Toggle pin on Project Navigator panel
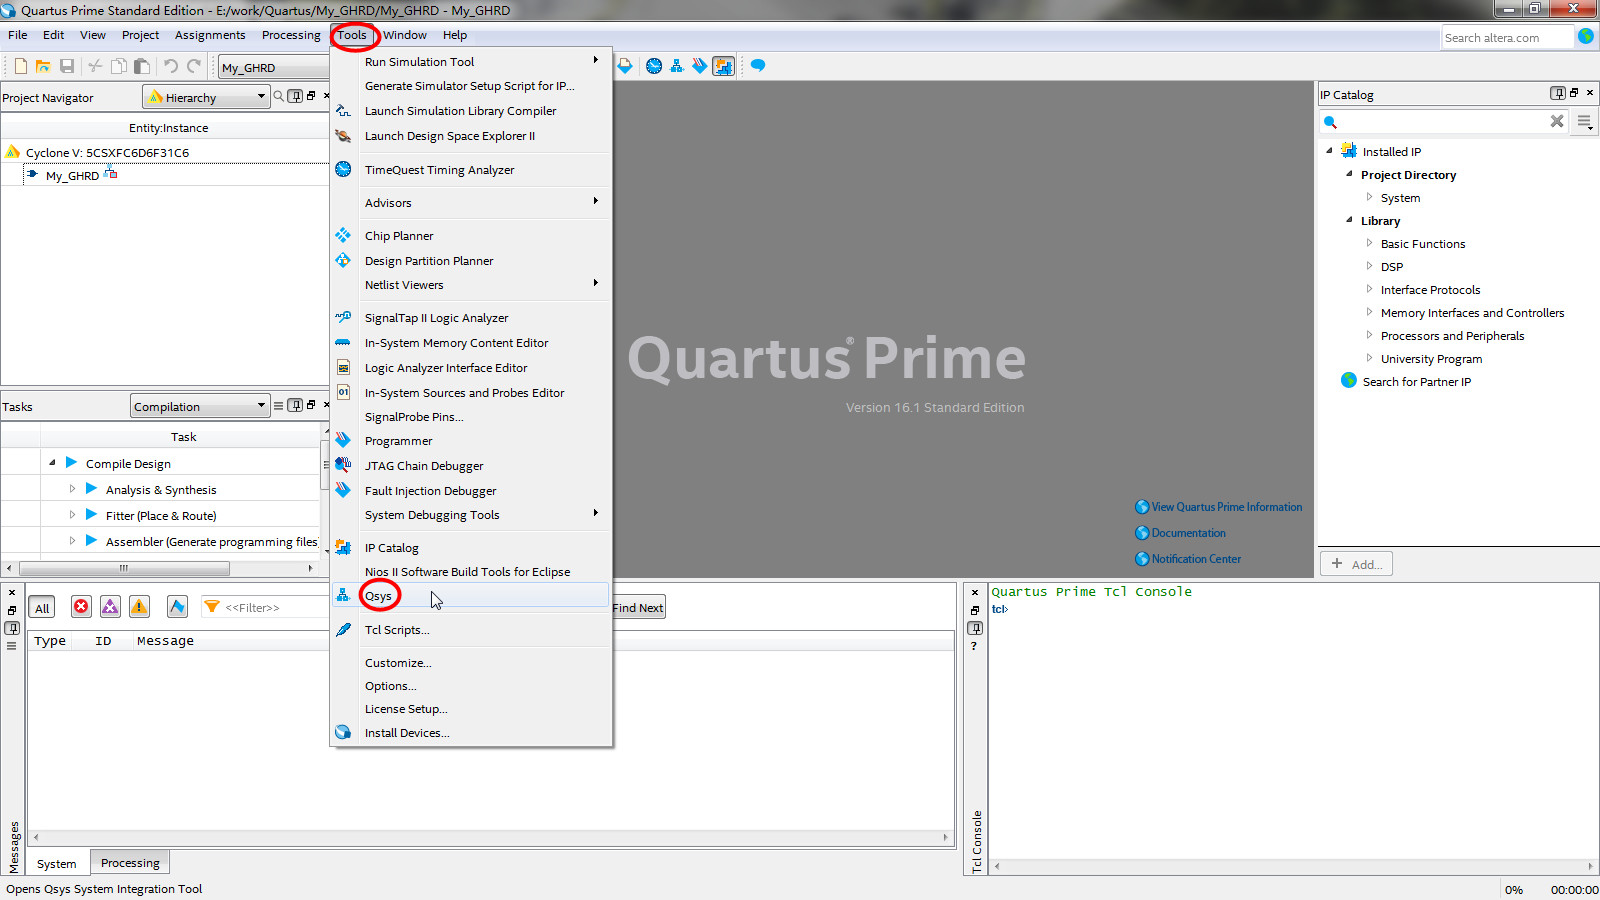This screenshot has height=900, width=1600. pyautogui.click(x=295, y=96)
